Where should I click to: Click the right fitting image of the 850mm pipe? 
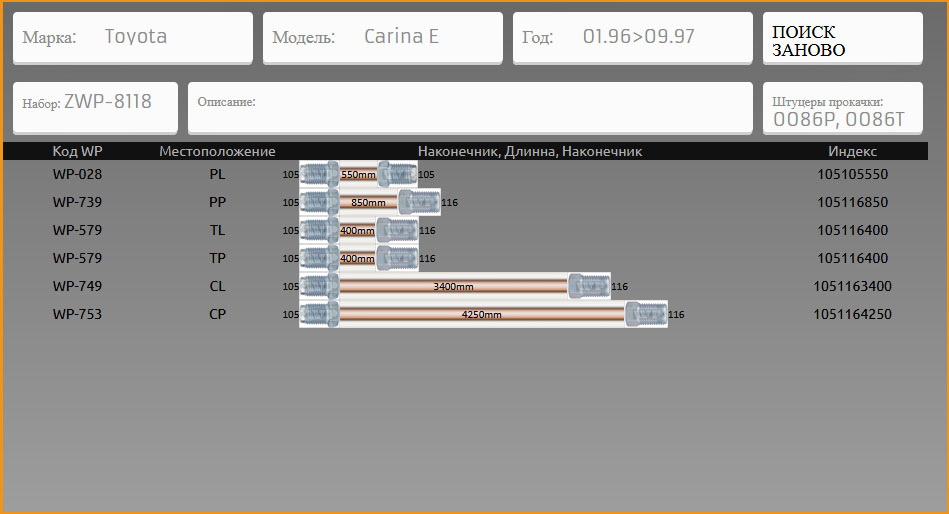pos(419,202)
